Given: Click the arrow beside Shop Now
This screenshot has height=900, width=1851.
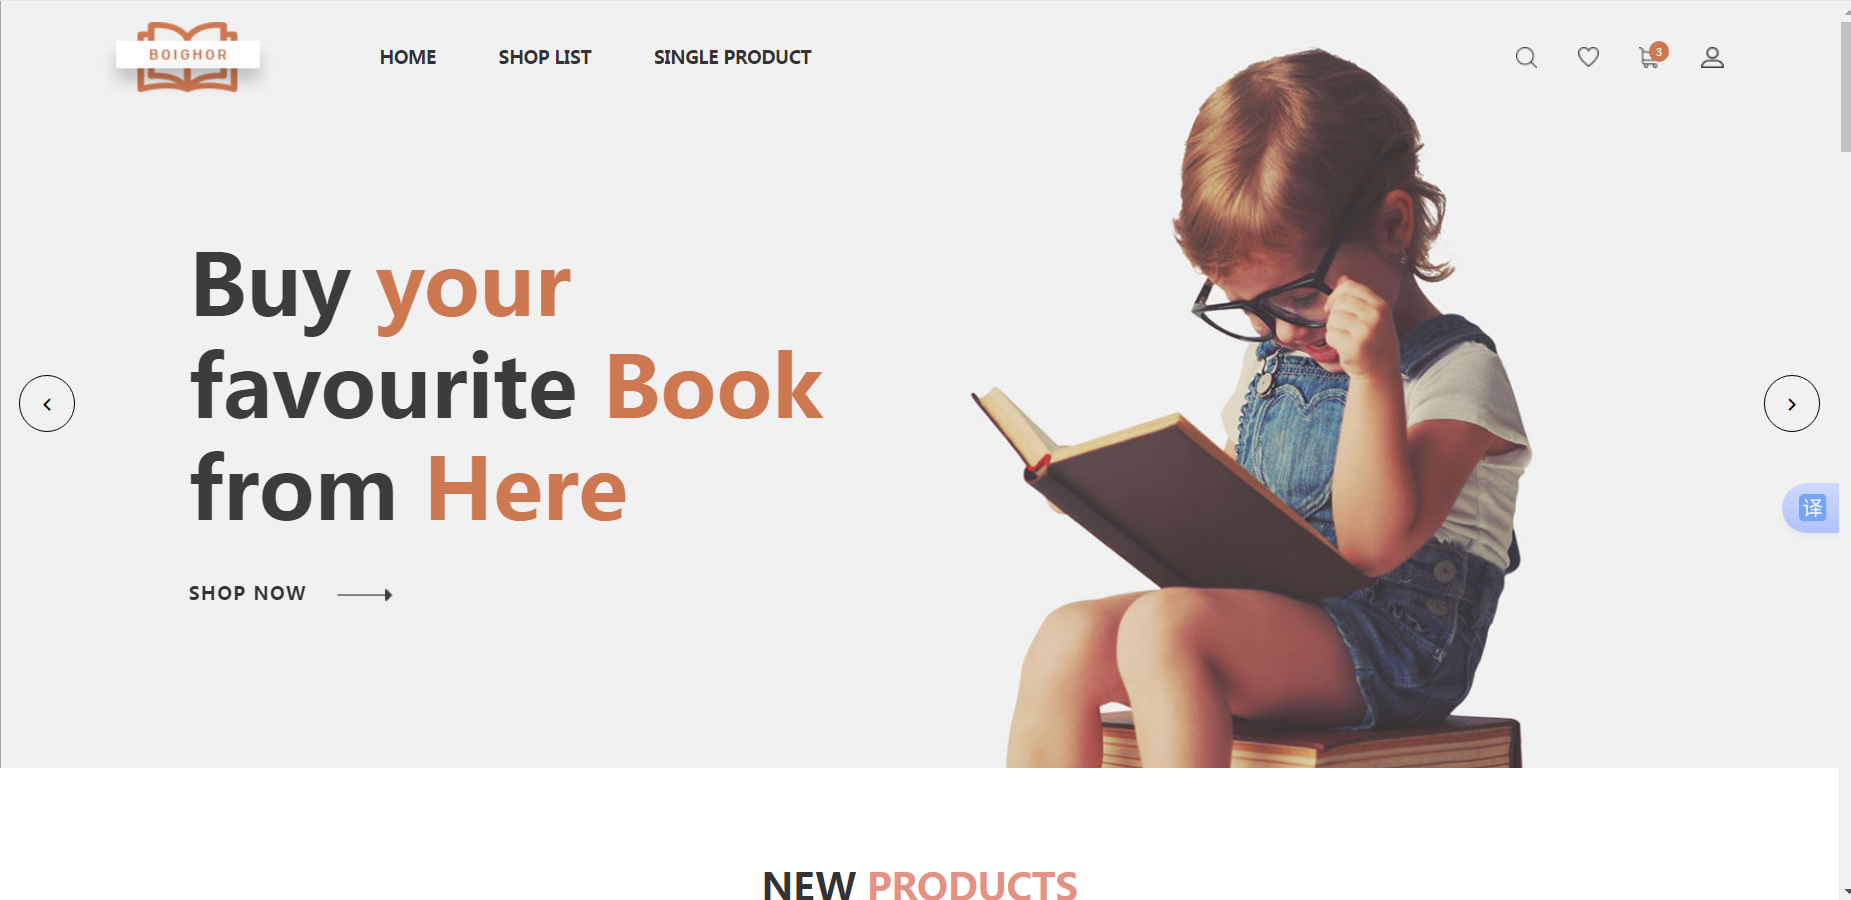Looking at the screenshot, I should pyautogui.click(x=365, y=595).
